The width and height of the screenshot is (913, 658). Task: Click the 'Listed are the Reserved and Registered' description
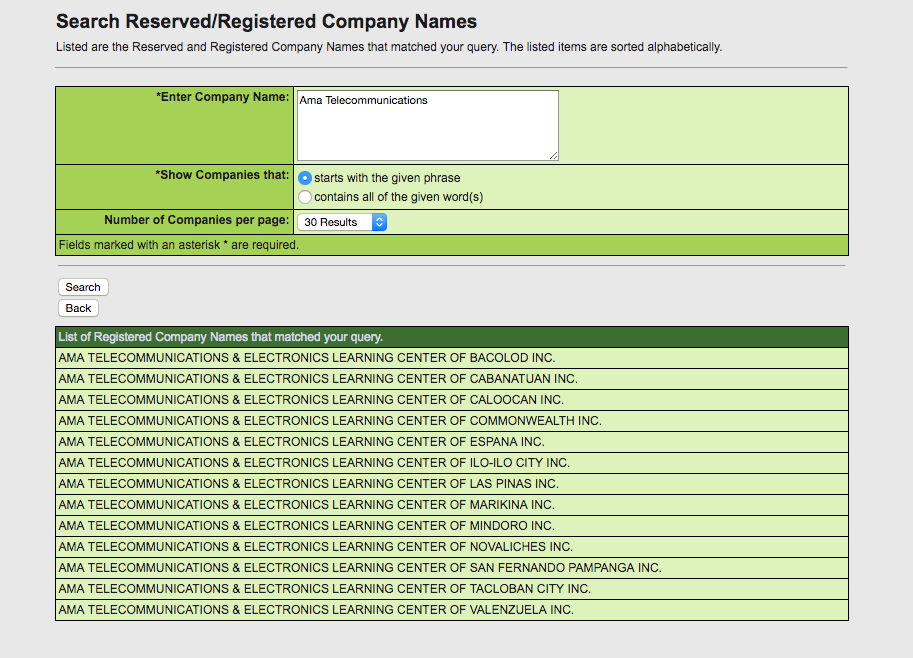pos(389,47)
